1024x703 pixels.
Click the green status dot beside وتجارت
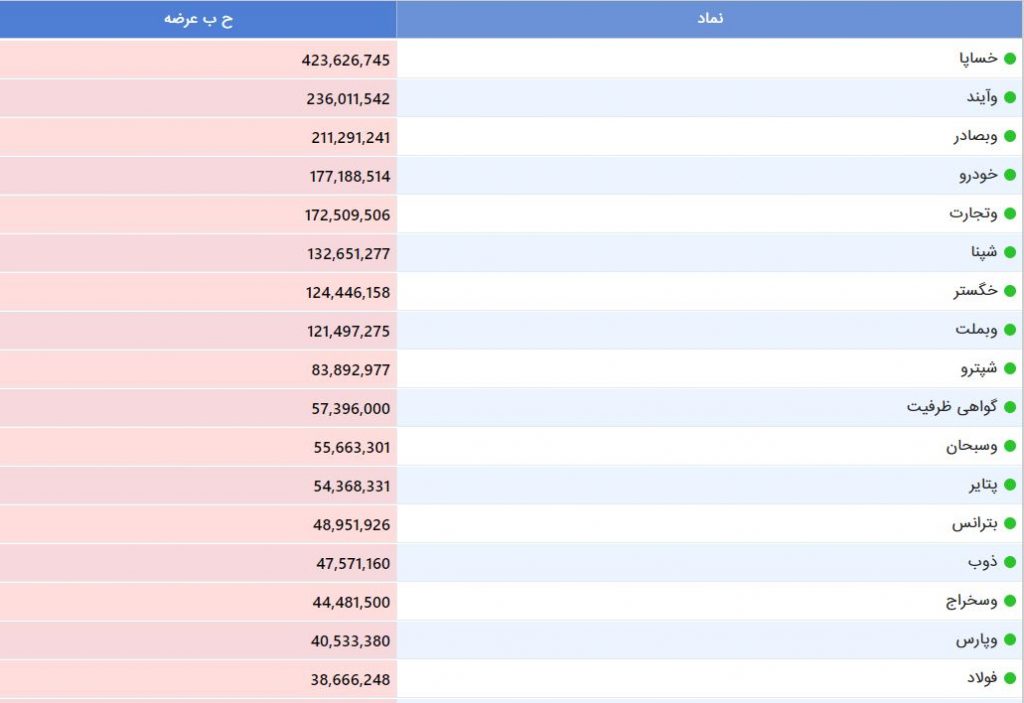1010,214
